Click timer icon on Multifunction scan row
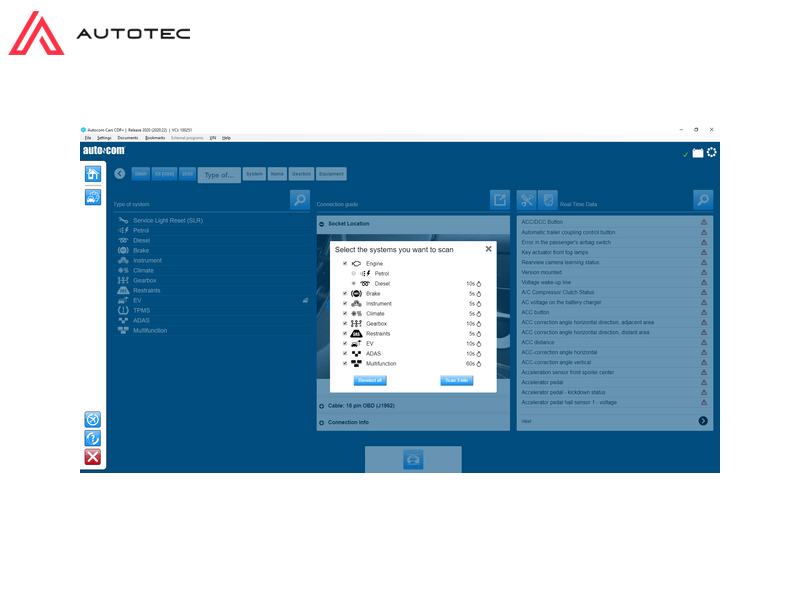The height and width of the screenshot is (600, 800). (x=479, y=364)
